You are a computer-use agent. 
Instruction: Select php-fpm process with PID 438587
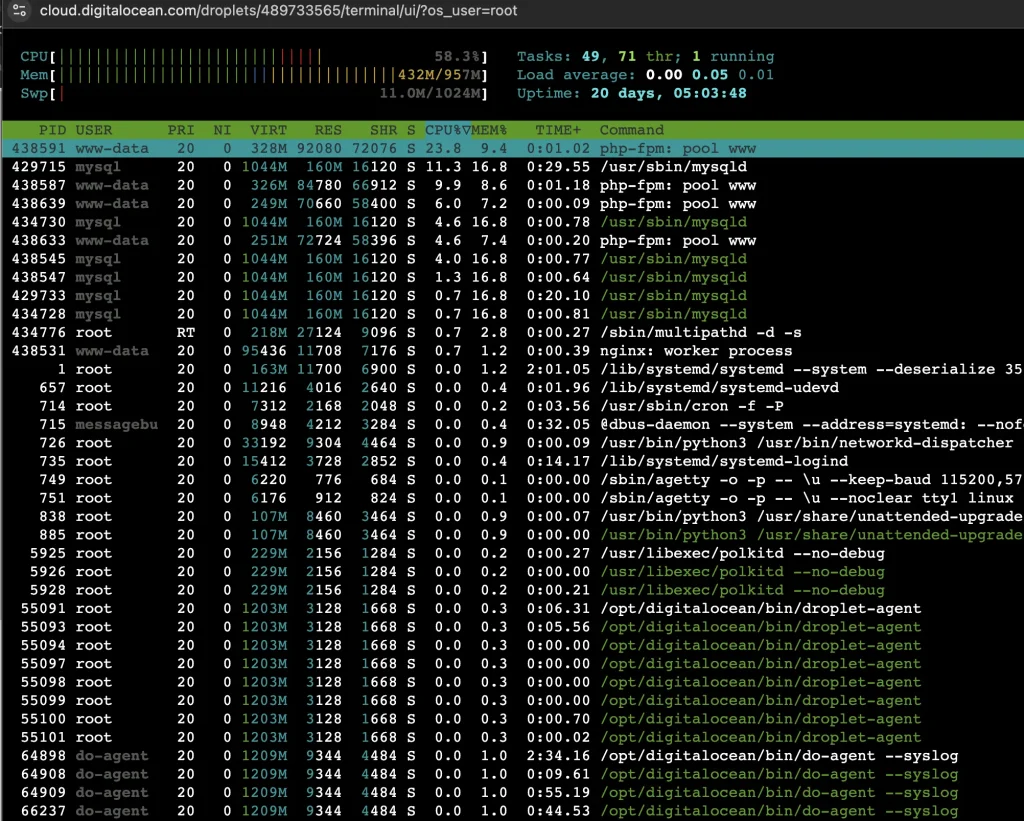[x=512, y=185]
